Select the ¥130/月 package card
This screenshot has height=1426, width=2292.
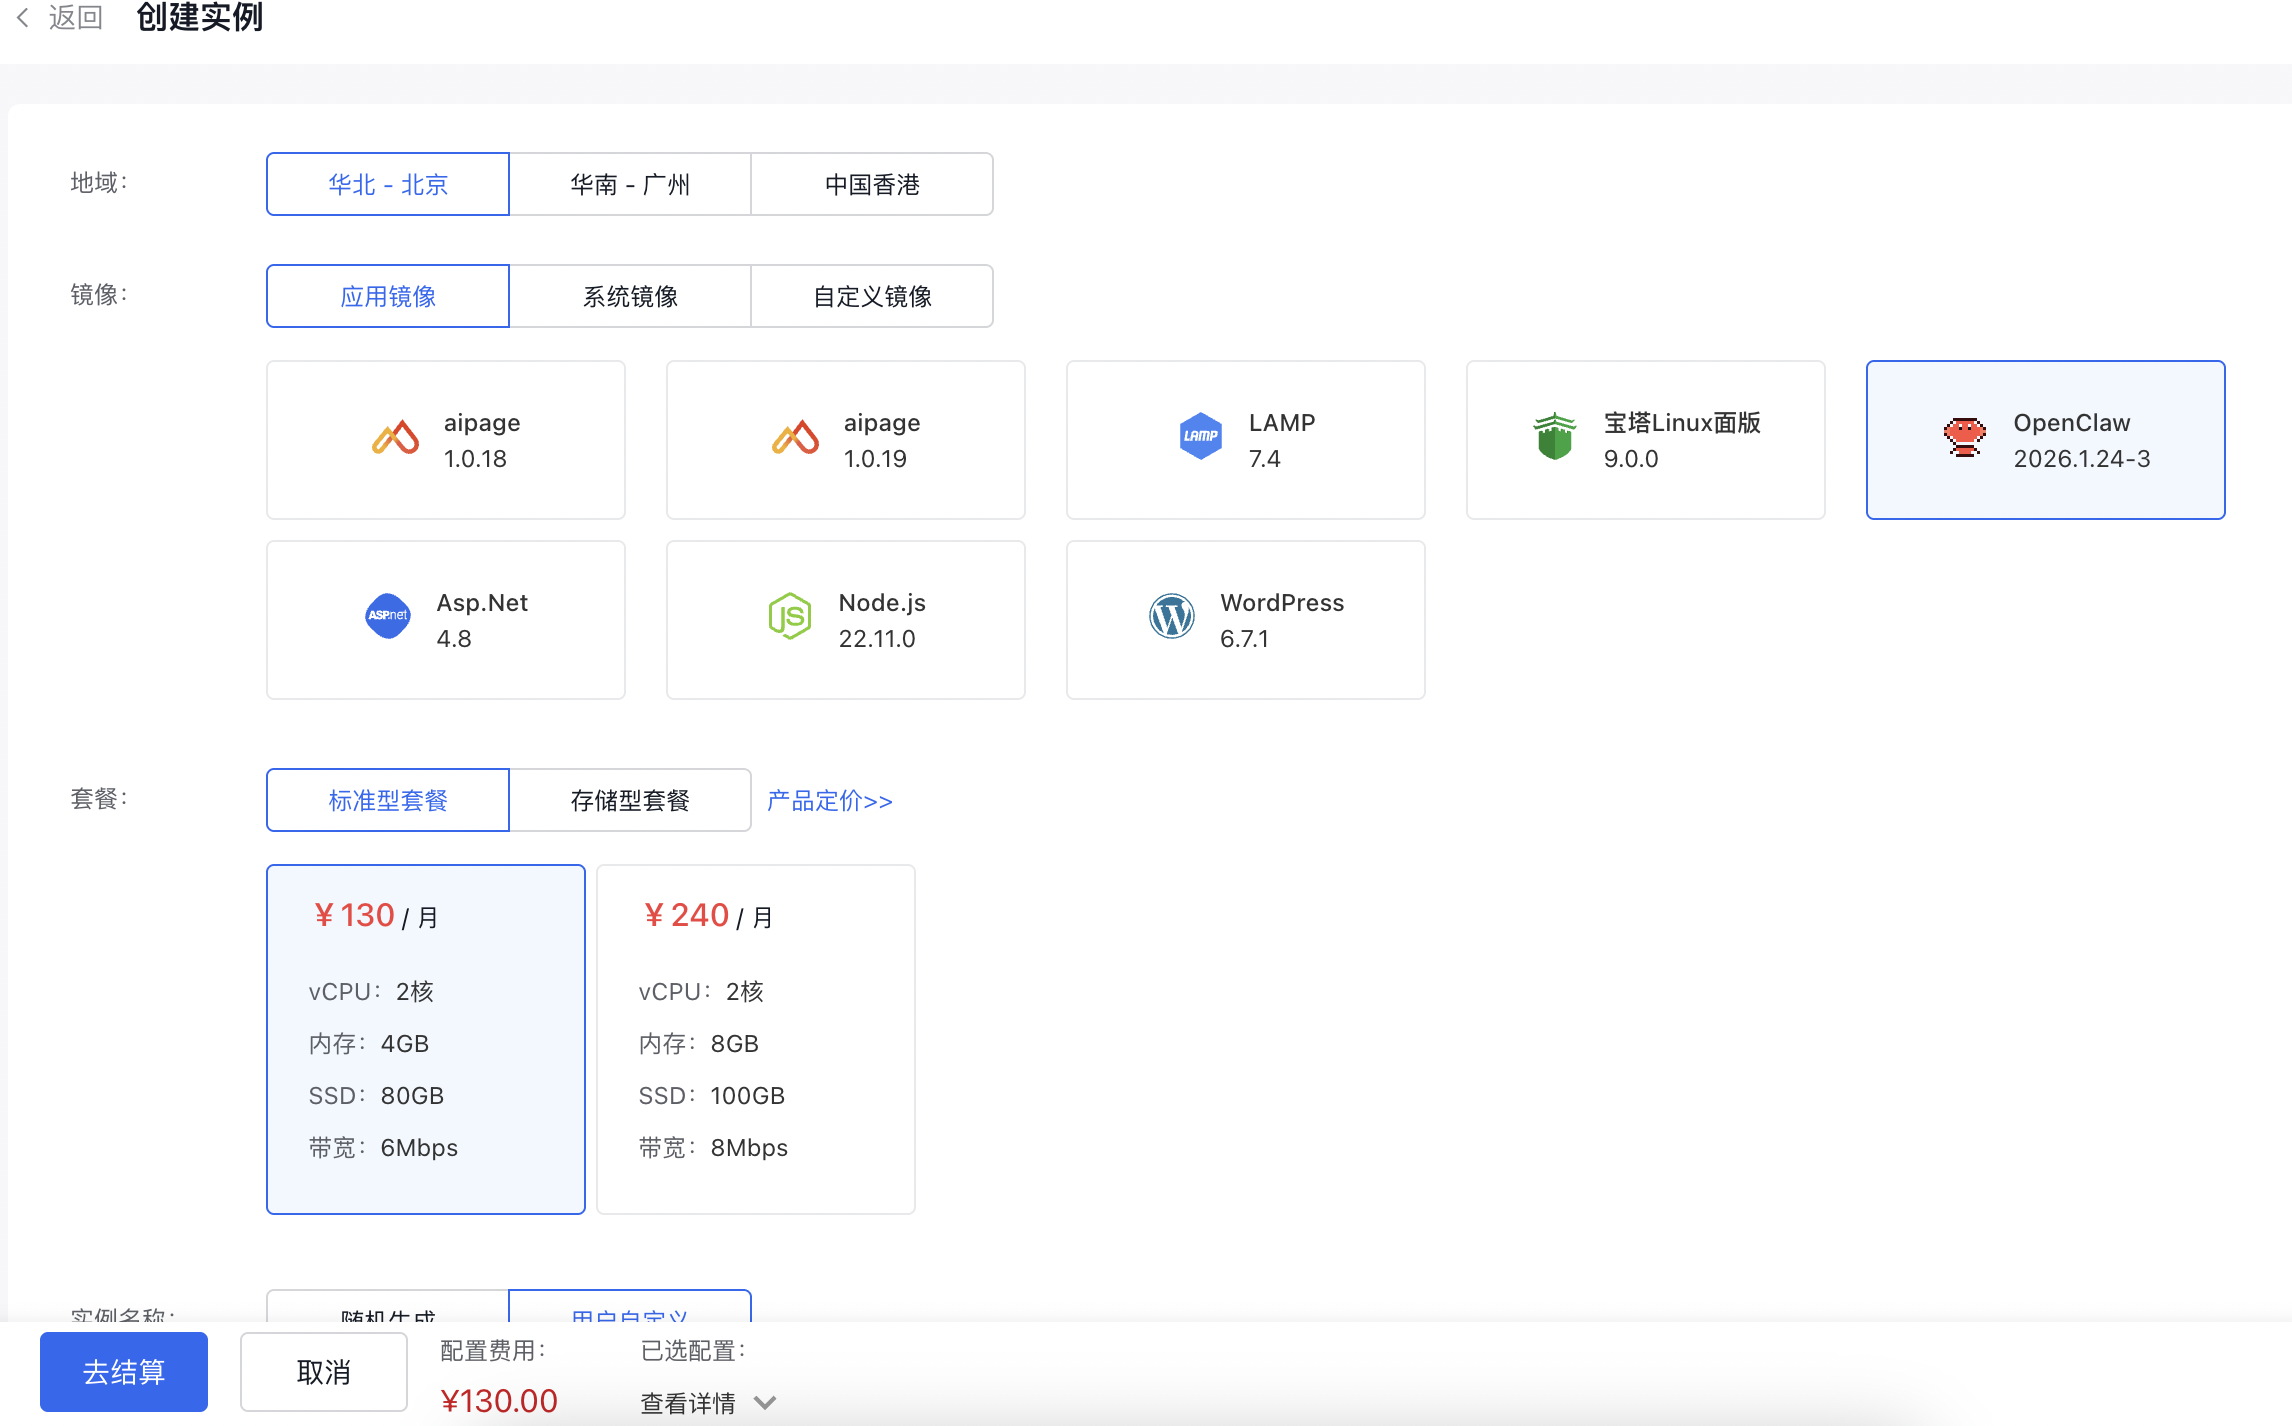coord(426,1038)
